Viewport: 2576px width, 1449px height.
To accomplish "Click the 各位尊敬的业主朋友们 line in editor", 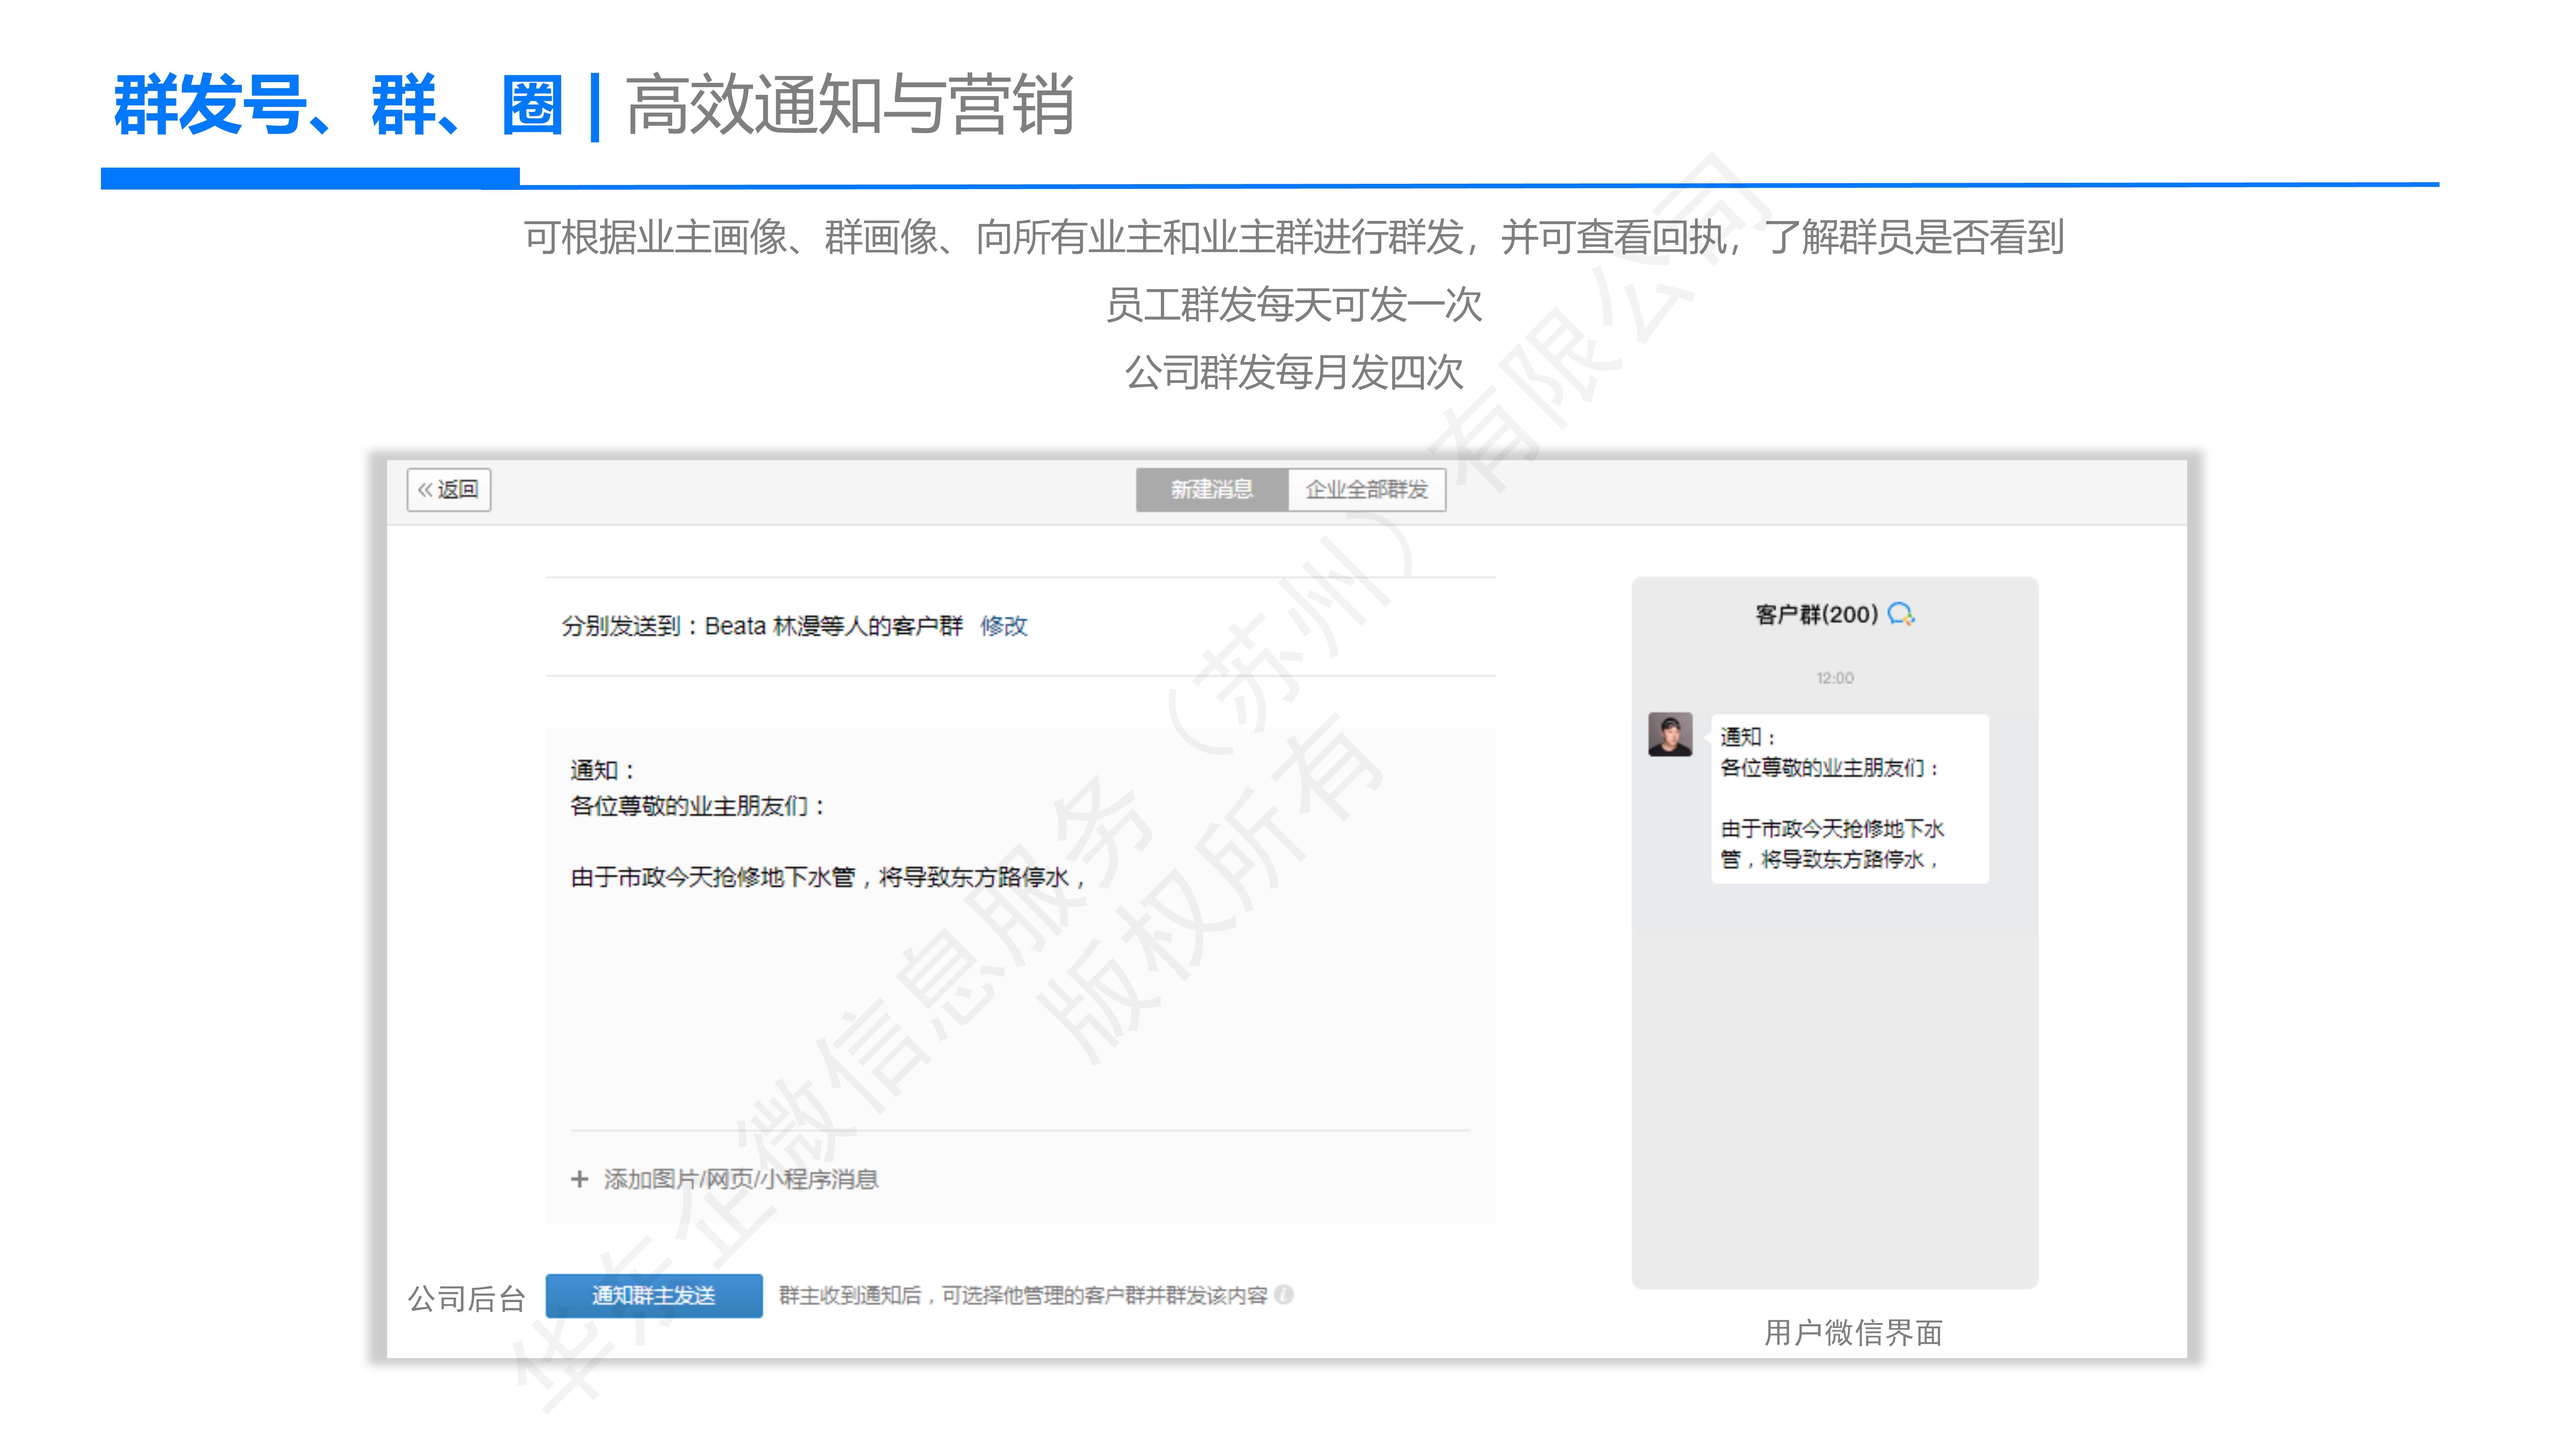I will (x=698, y=806).
